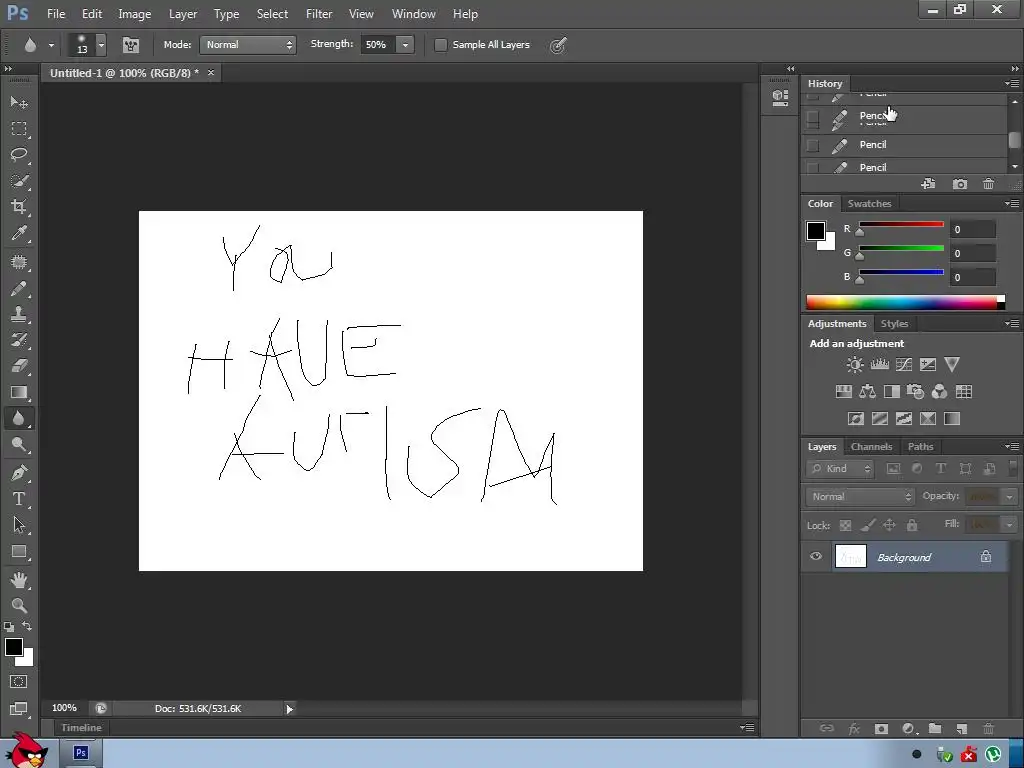1024x768 pixels.
Task: Add a Levels adjustment
Action: coord(880,364)
